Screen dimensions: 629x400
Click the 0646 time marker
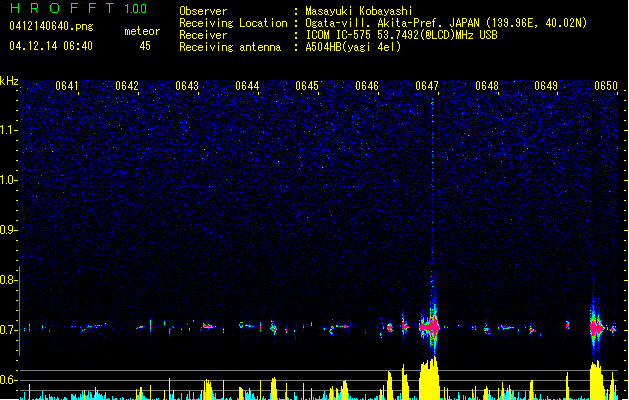click(367, 86)
